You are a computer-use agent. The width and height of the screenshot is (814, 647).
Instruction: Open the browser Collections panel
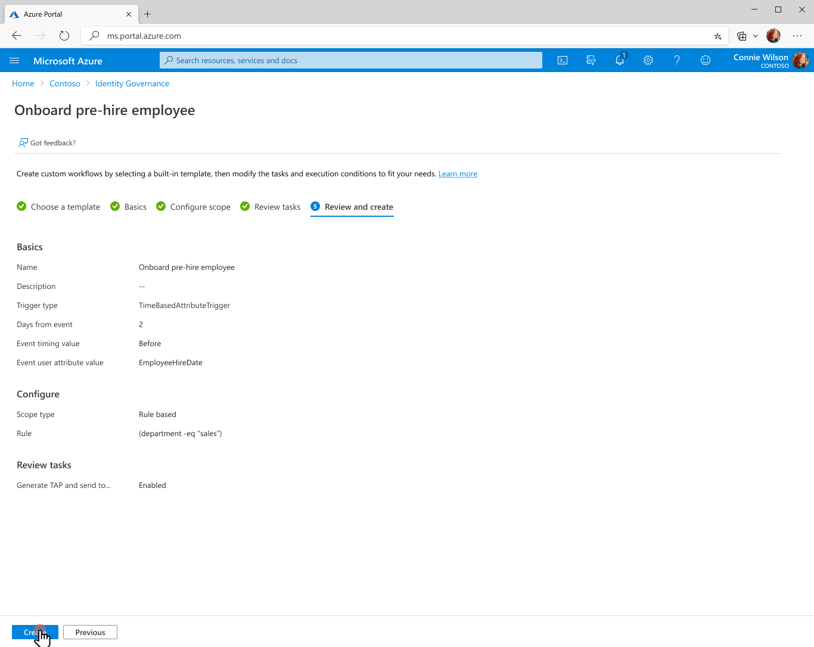[x=740, y=35]
